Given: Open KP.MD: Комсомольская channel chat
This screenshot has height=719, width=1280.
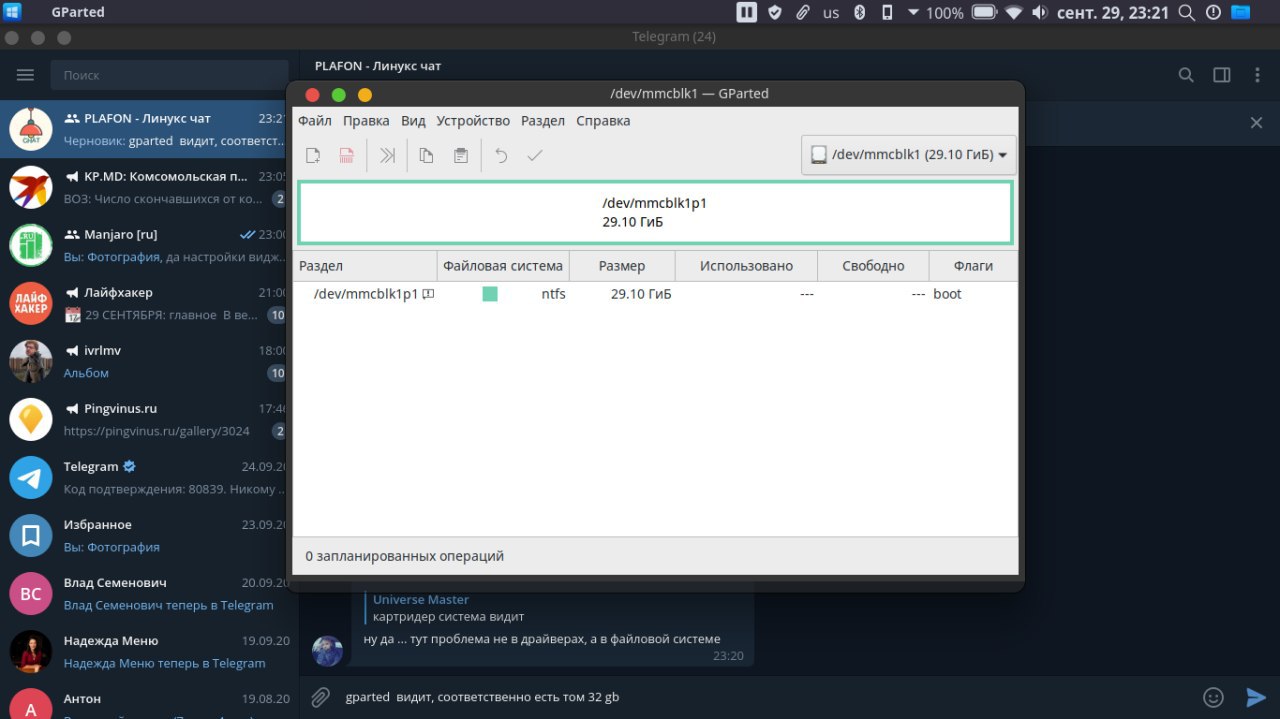Looking at the screenshot, I should pyautogui.click(x=144, y=187).
